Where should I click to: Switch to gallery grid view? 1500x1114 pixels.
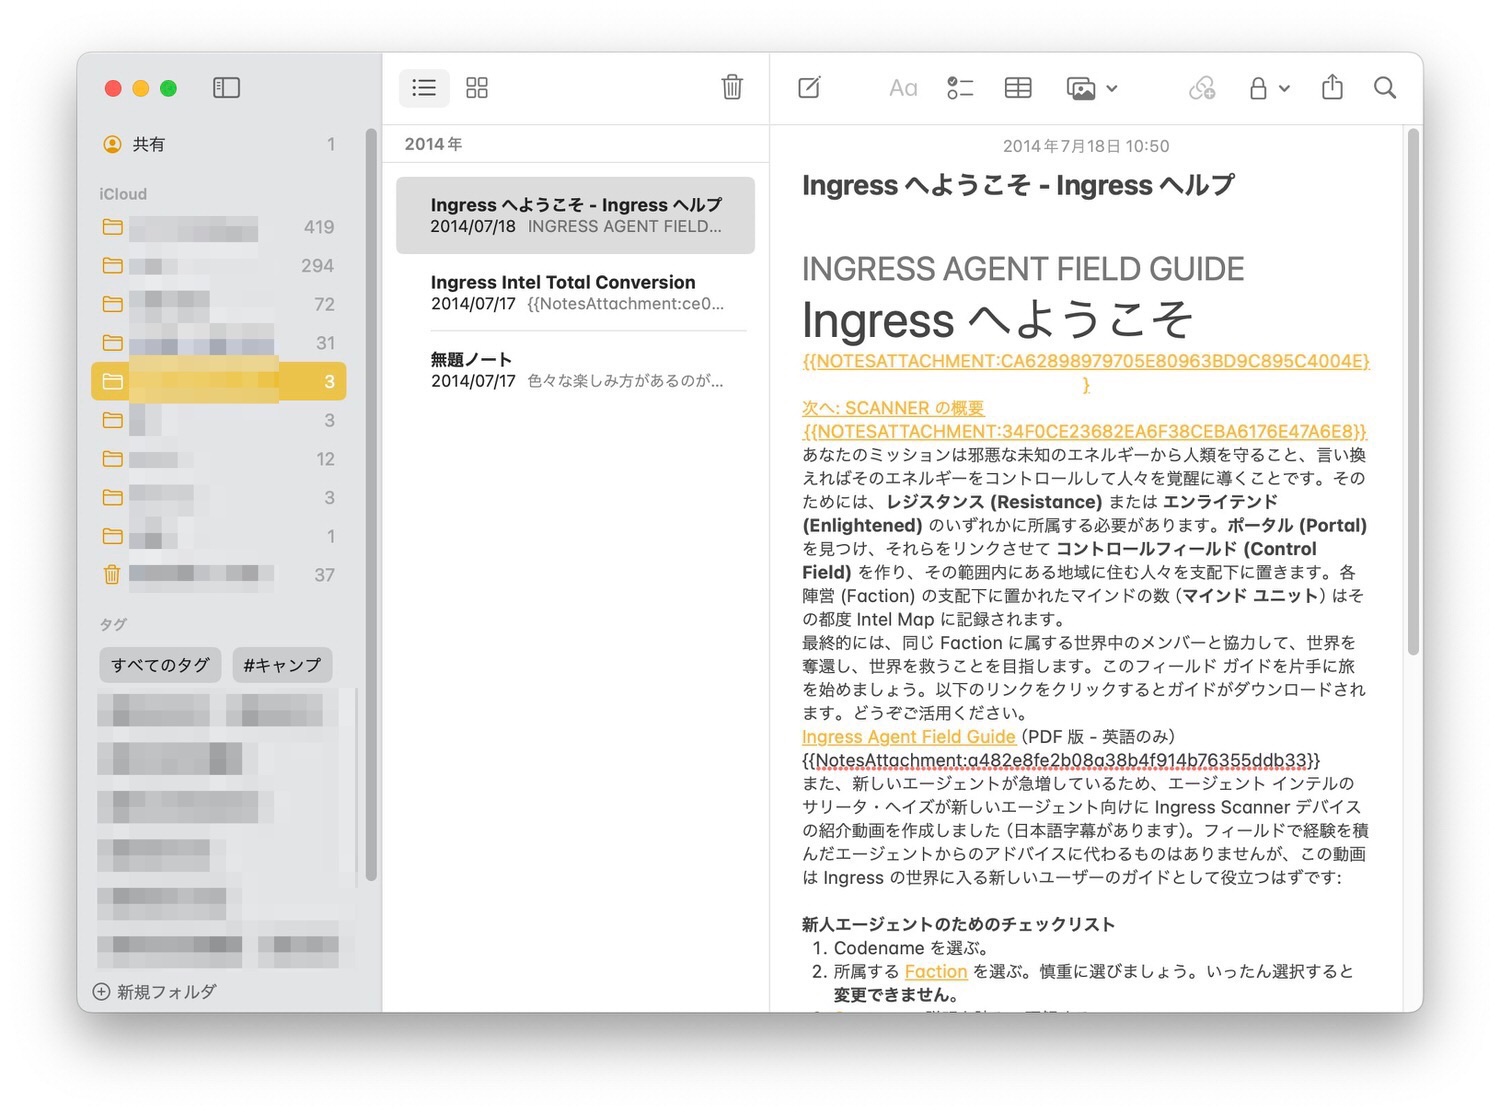477,88
